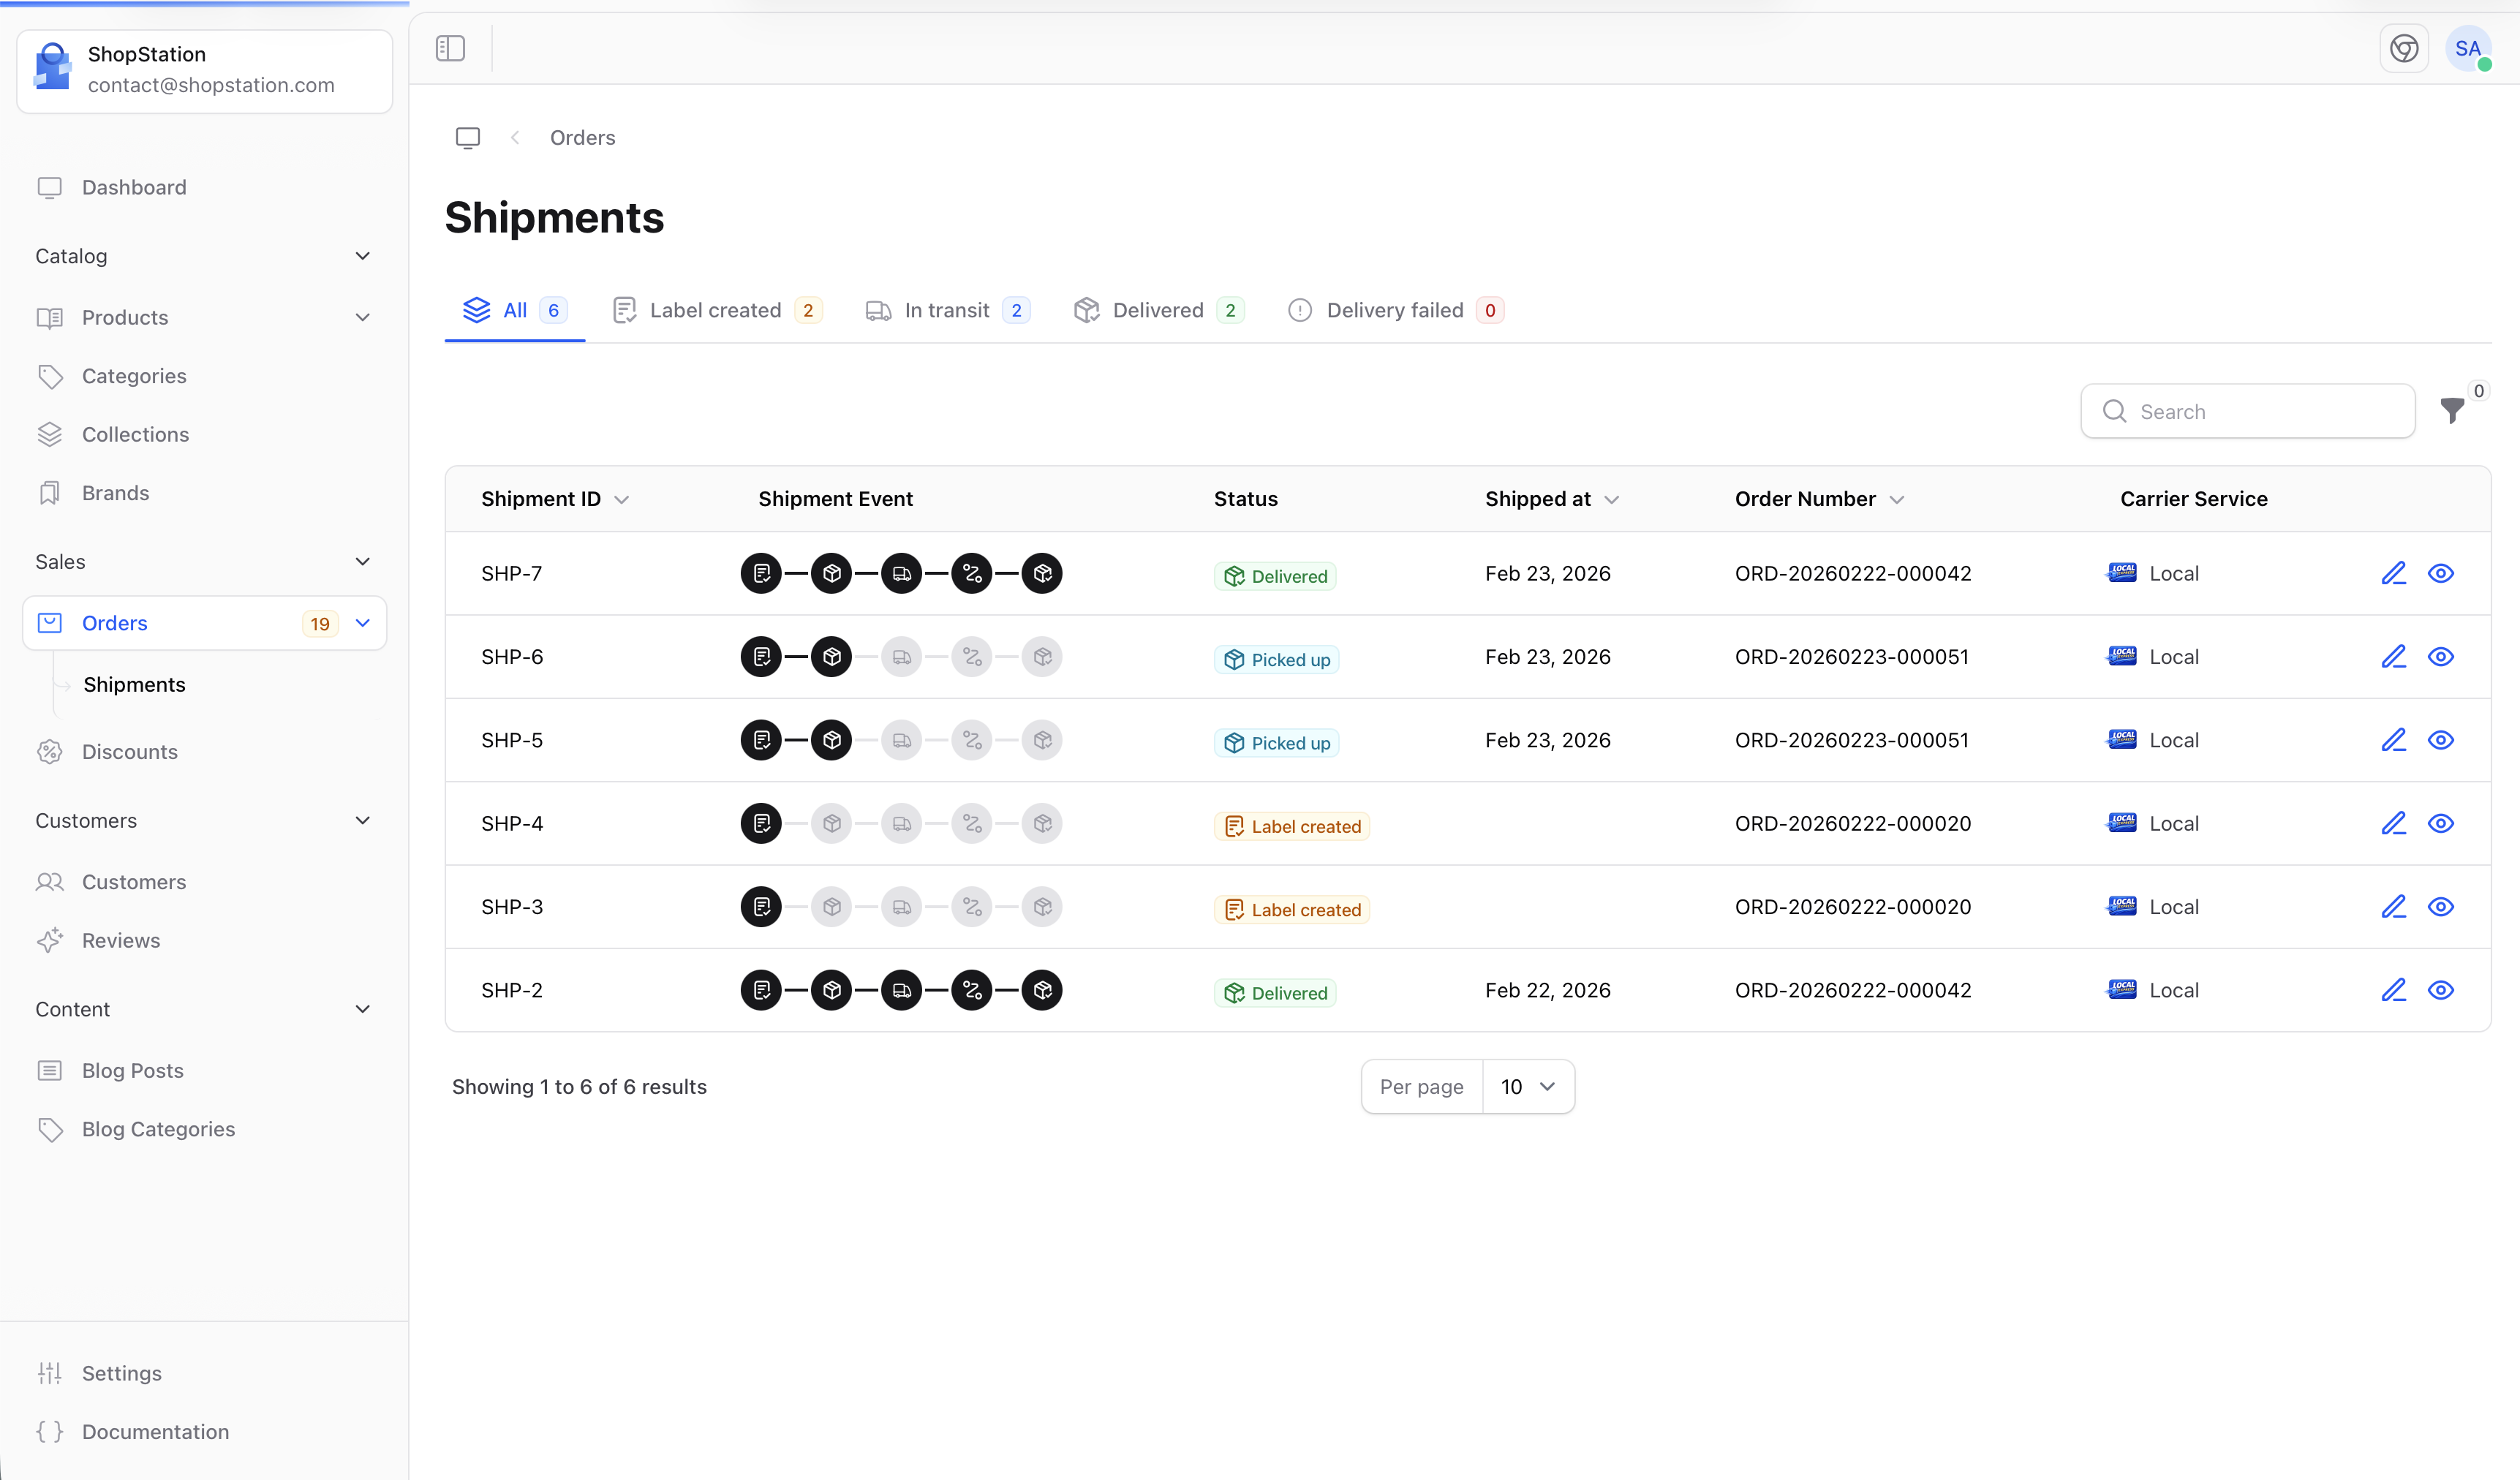The image size is (2520, 1480).
Task: Click the filter funnel icon near search
Action: coord(2453,411)
